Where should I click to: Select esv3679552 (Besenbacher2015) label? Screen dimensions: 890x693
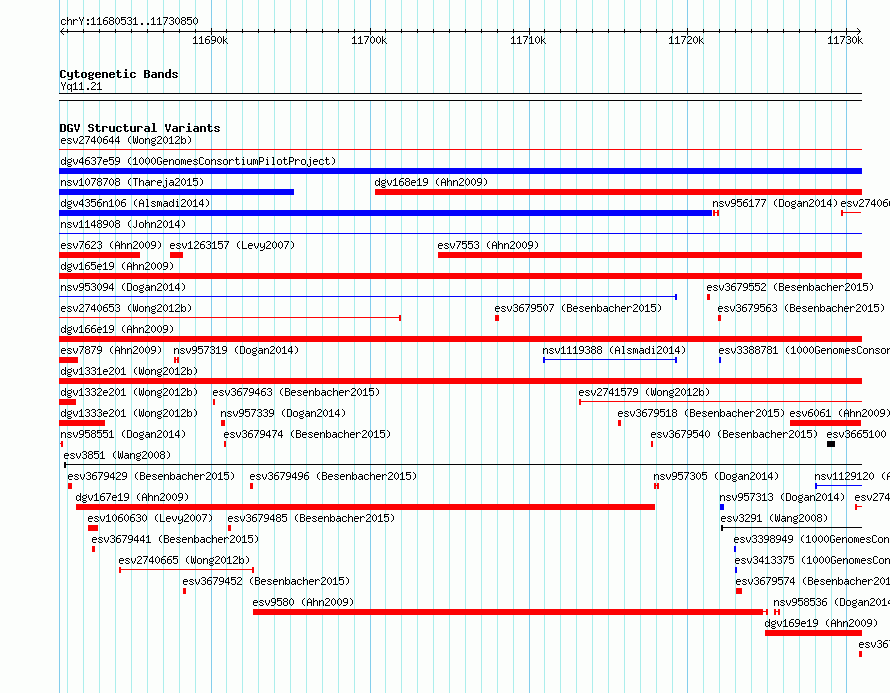pyautogui.click(x=790, y=287)
